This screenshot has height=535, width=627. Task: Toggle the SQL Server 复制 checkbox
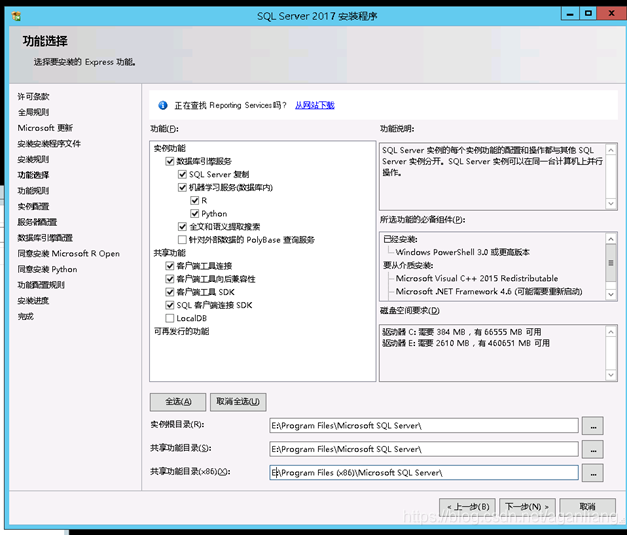(x=182, y=174)
